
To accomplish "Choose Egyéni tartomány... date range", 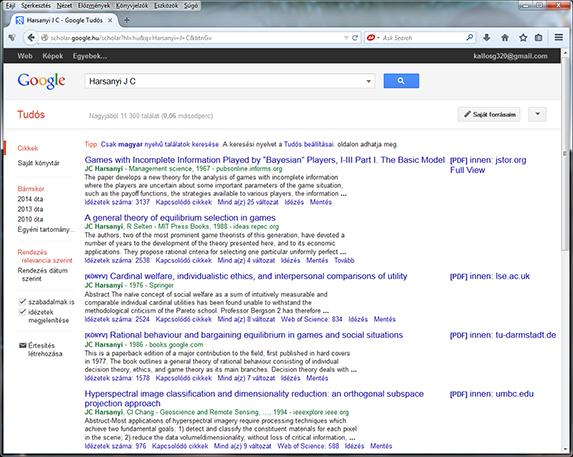I will pyautogui.click(x=45, y=229).
